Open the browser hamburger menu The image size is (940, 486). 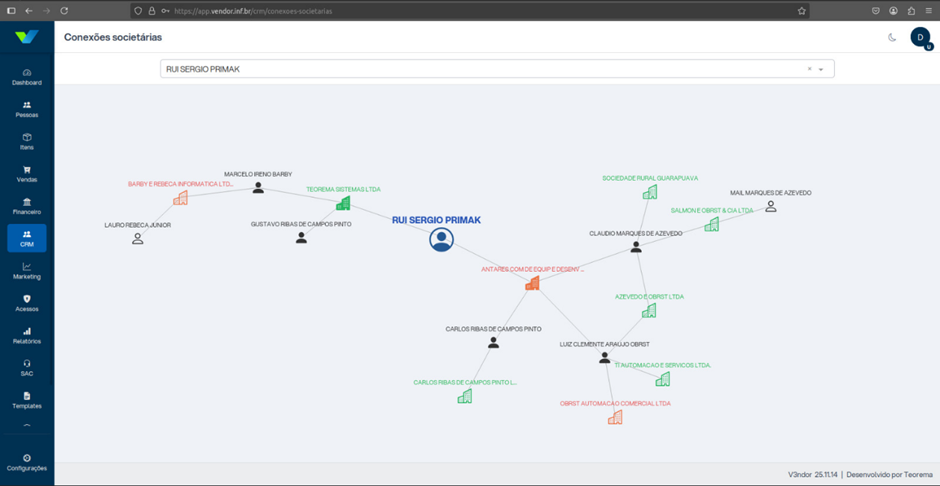tap(929, 11)
